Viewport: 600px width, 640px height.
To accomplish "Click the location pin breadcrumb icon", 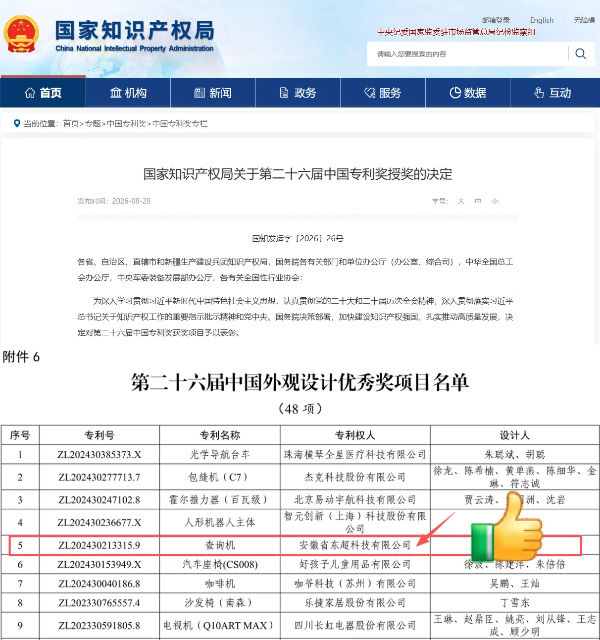I will tap(17, 123).
